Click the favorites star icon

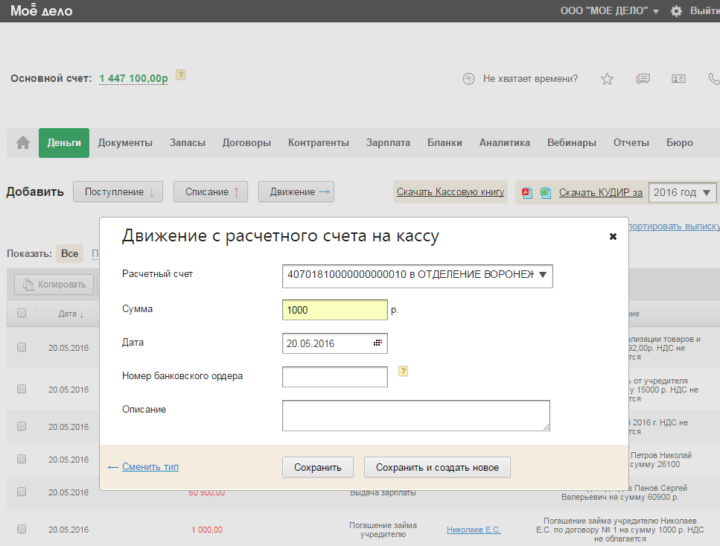point(607,79)
